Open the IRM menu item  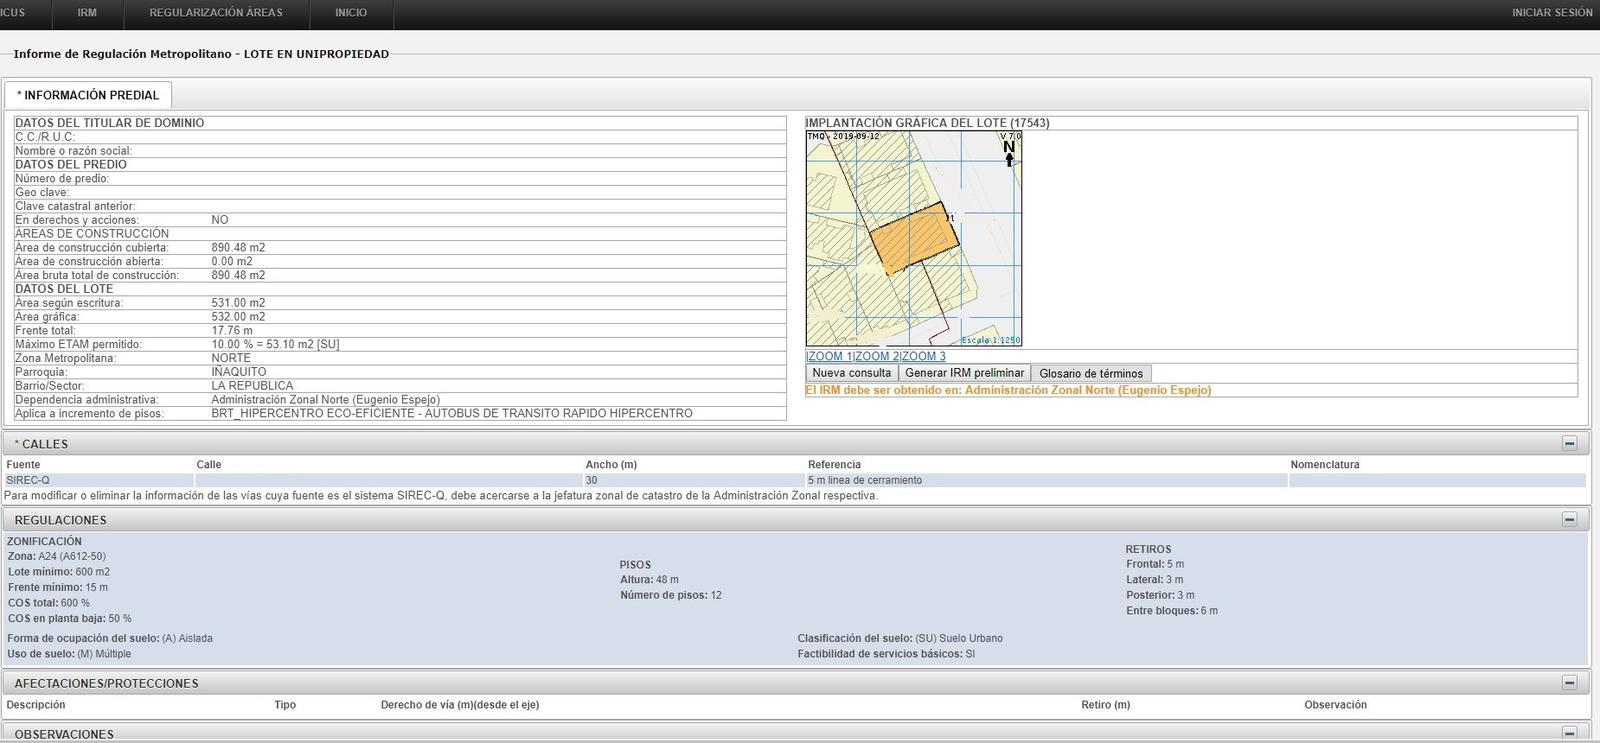click(87, 13)
